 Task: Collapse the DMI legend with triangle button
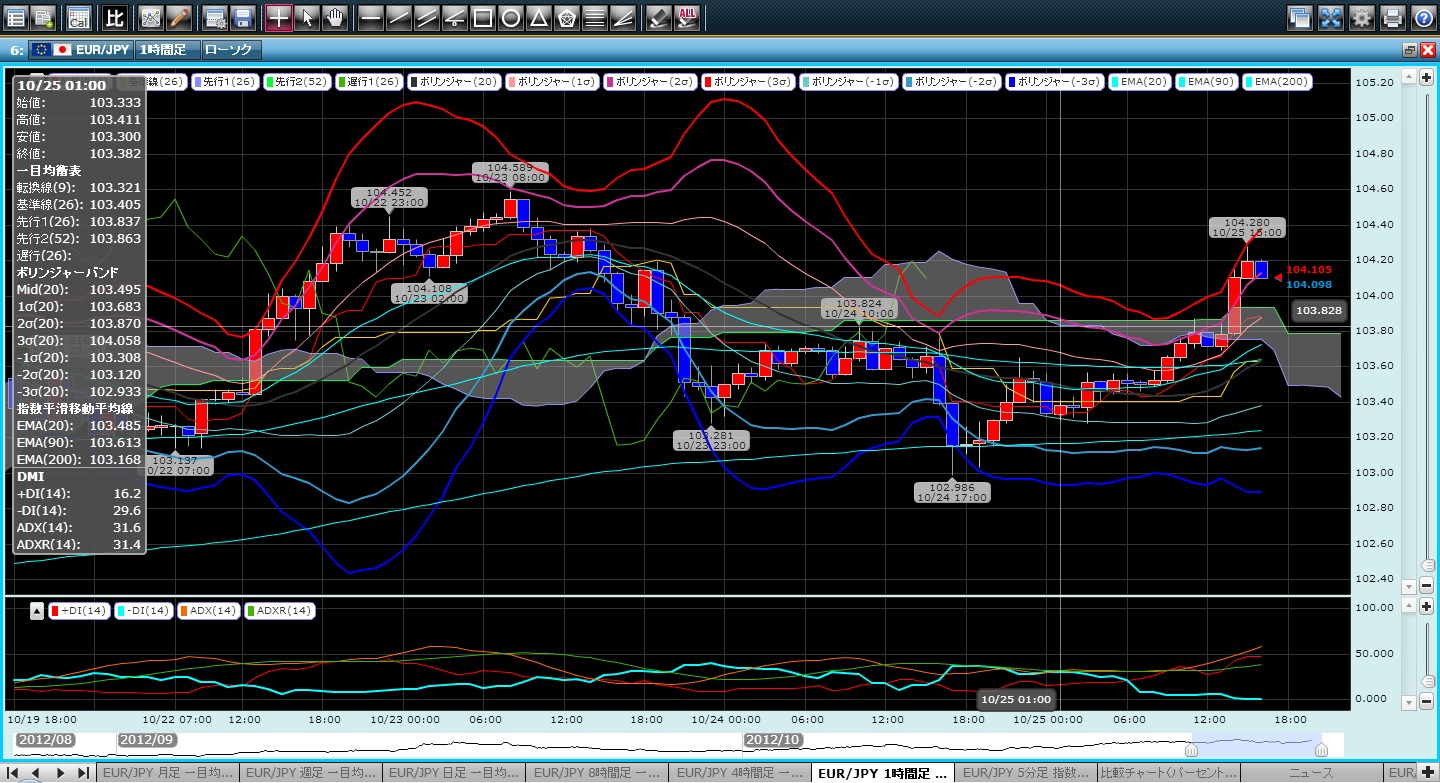tap(37, 611)
